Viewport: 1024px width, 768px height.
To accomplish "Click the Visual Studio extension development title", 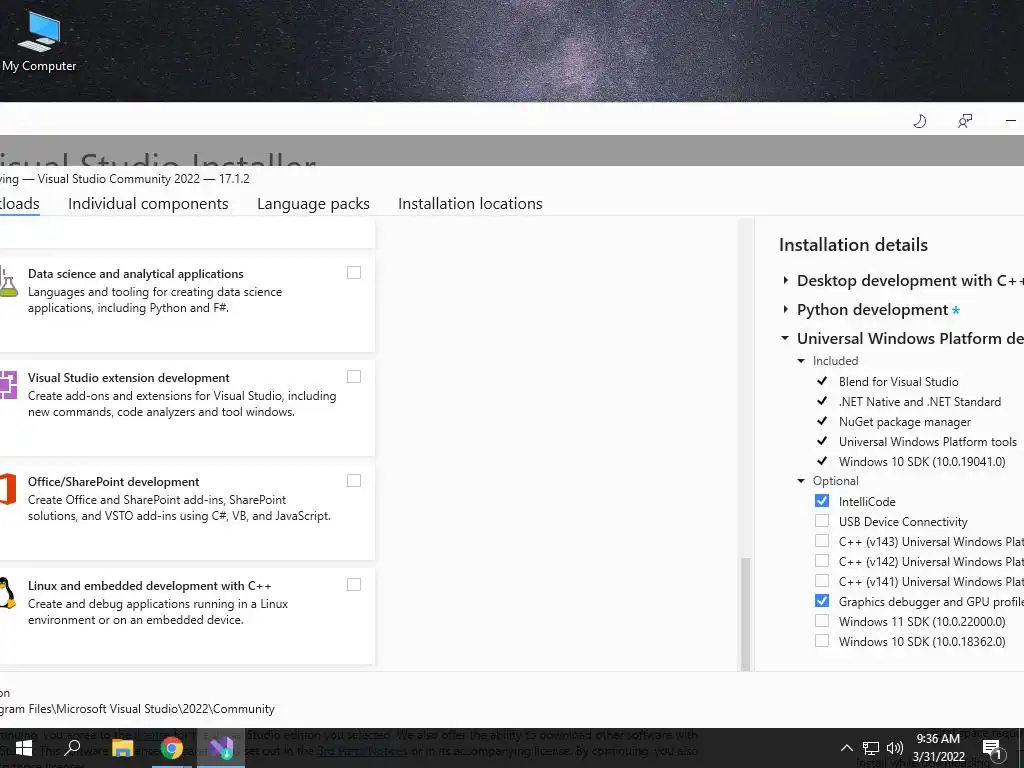I will (129, 378).
